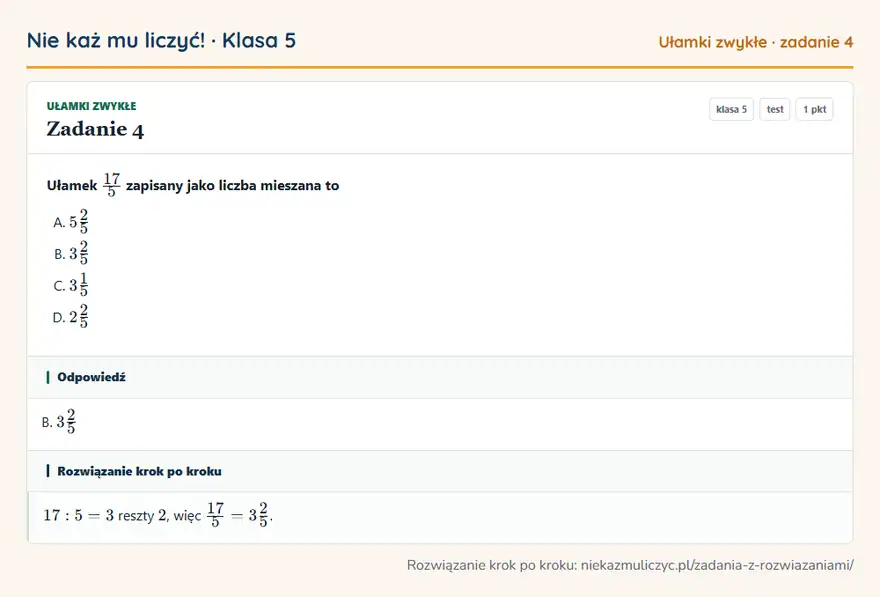Image resolution: width=880 pixels, height=597 pixels.
Task: Click the answer shown under 'Odpowiedź'
Action: (59, 421)
